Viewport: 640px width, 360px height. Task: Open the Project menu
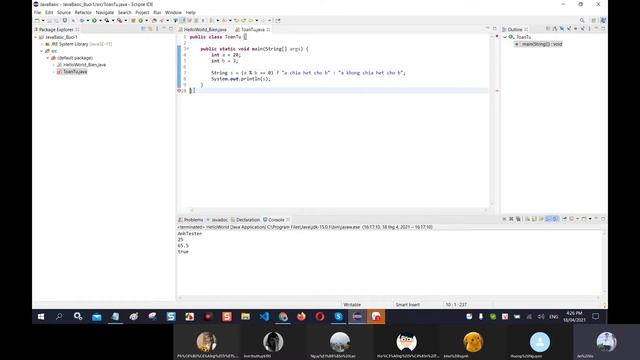142,13
